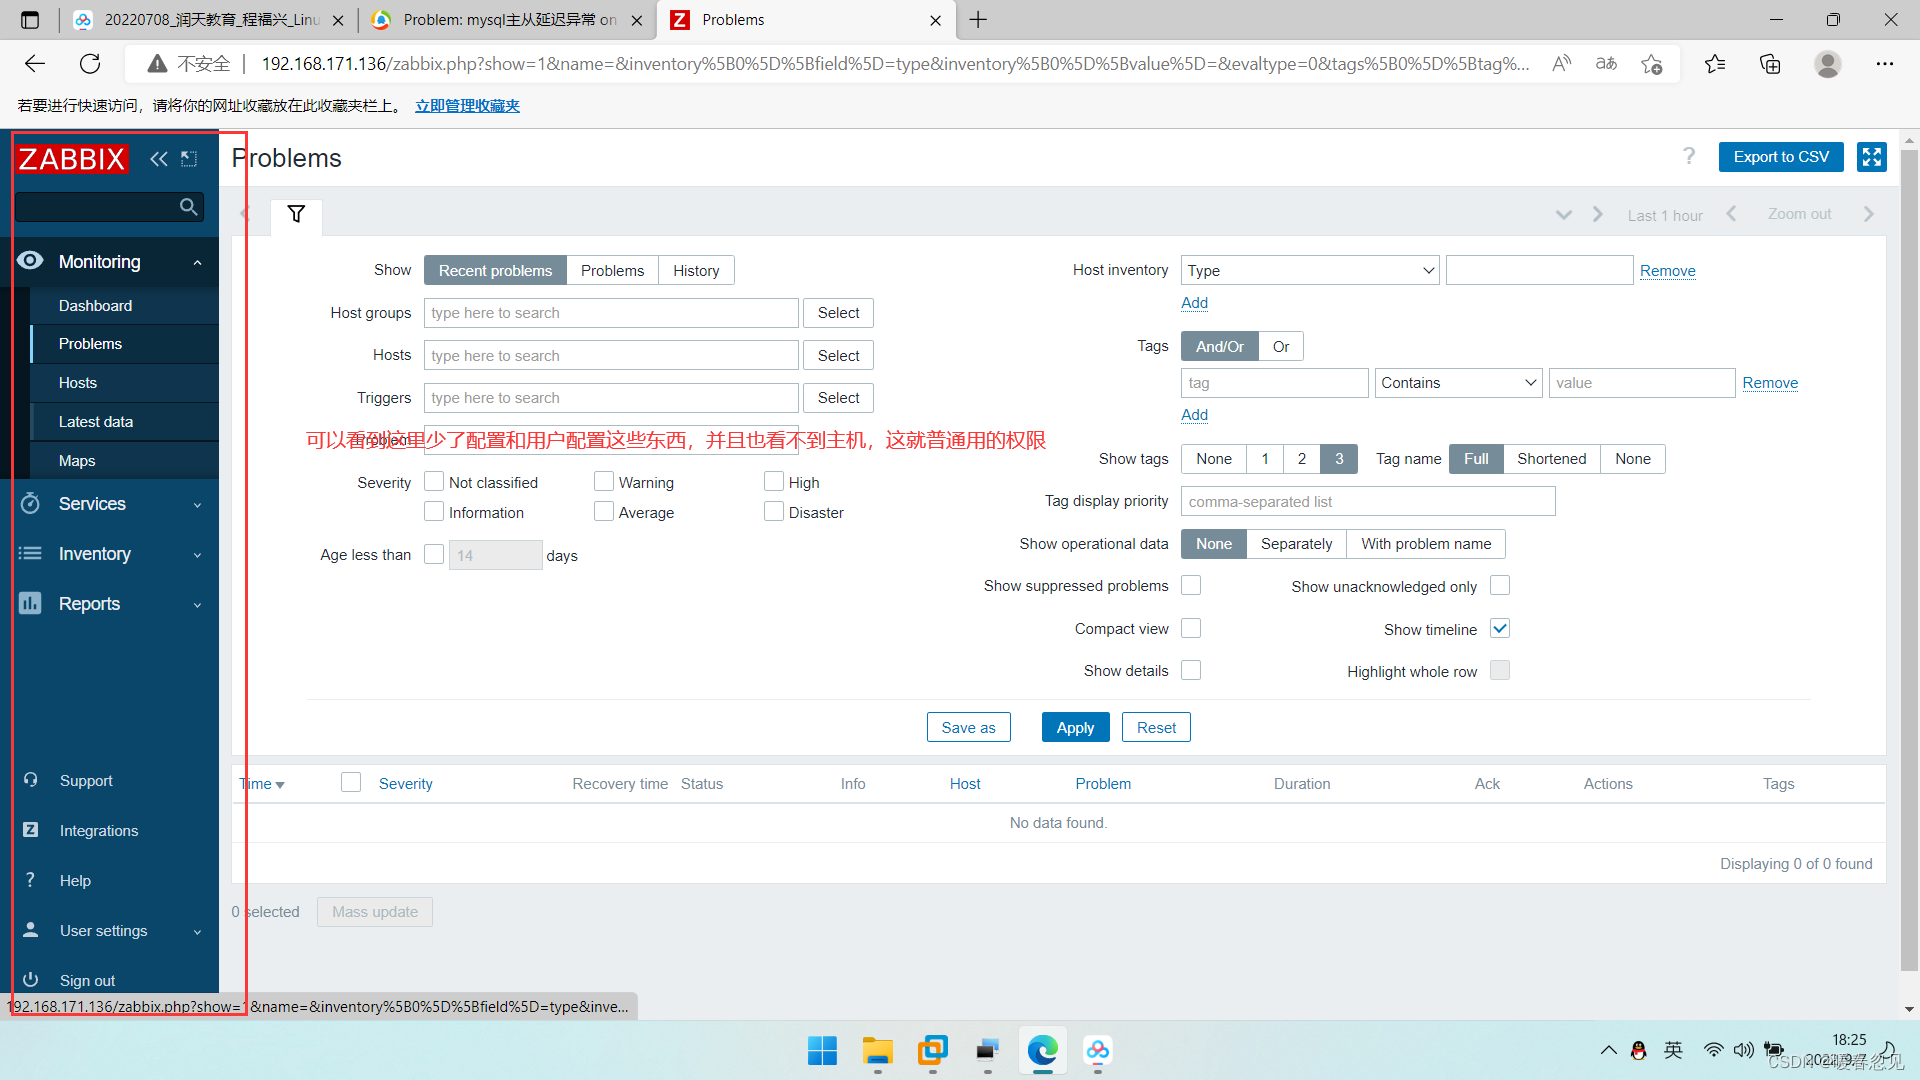The width and height of the screenshot is (1920, 1080).
Task: Click the sidebar search magnifier icon
Action: pos(188,207)
